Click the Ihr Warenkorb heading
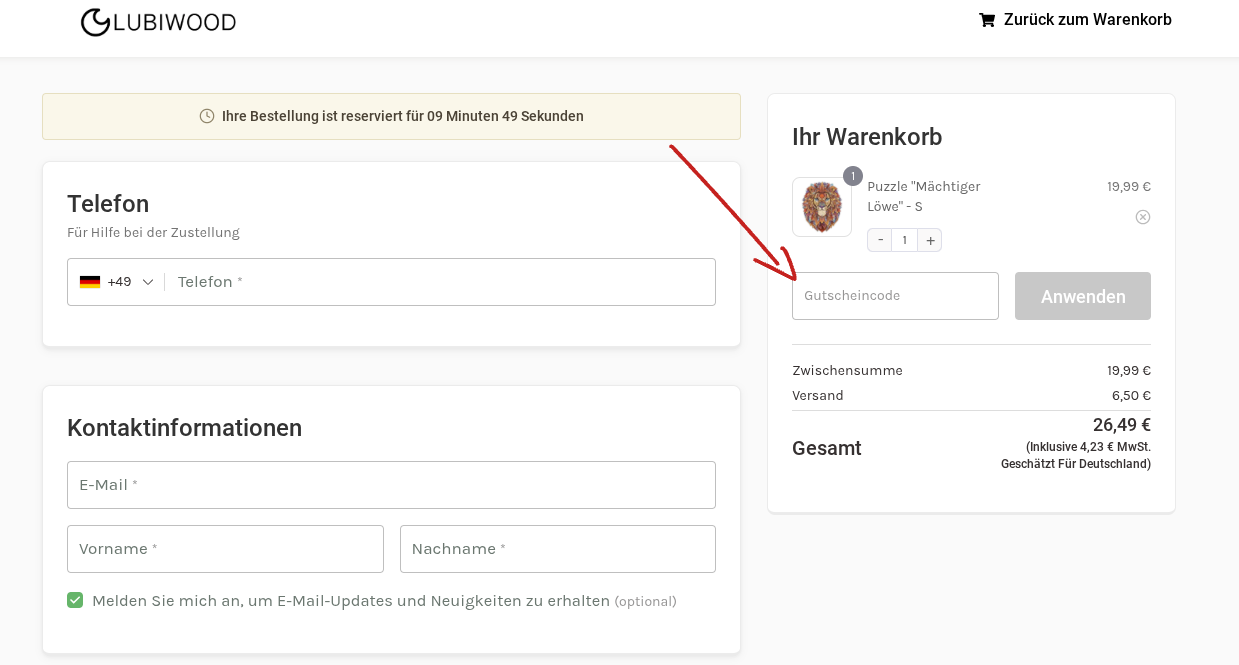Image resolution: width=1239 pixels, height=665 pixels. [867, 137]
